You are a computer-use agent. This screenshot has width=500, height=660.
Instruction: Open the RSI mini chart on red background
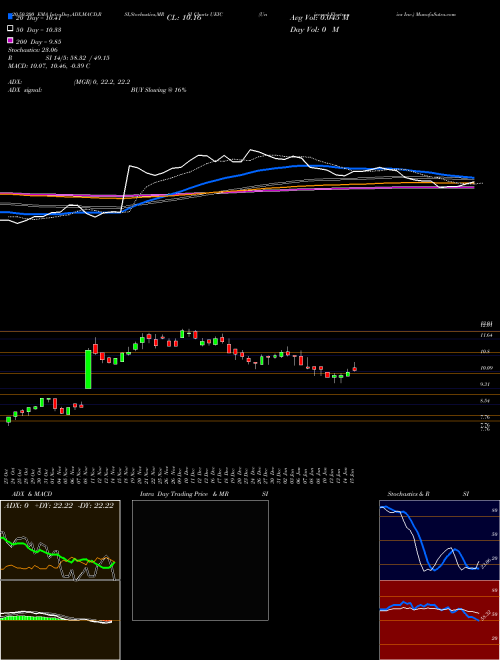[x=439, y=620]
